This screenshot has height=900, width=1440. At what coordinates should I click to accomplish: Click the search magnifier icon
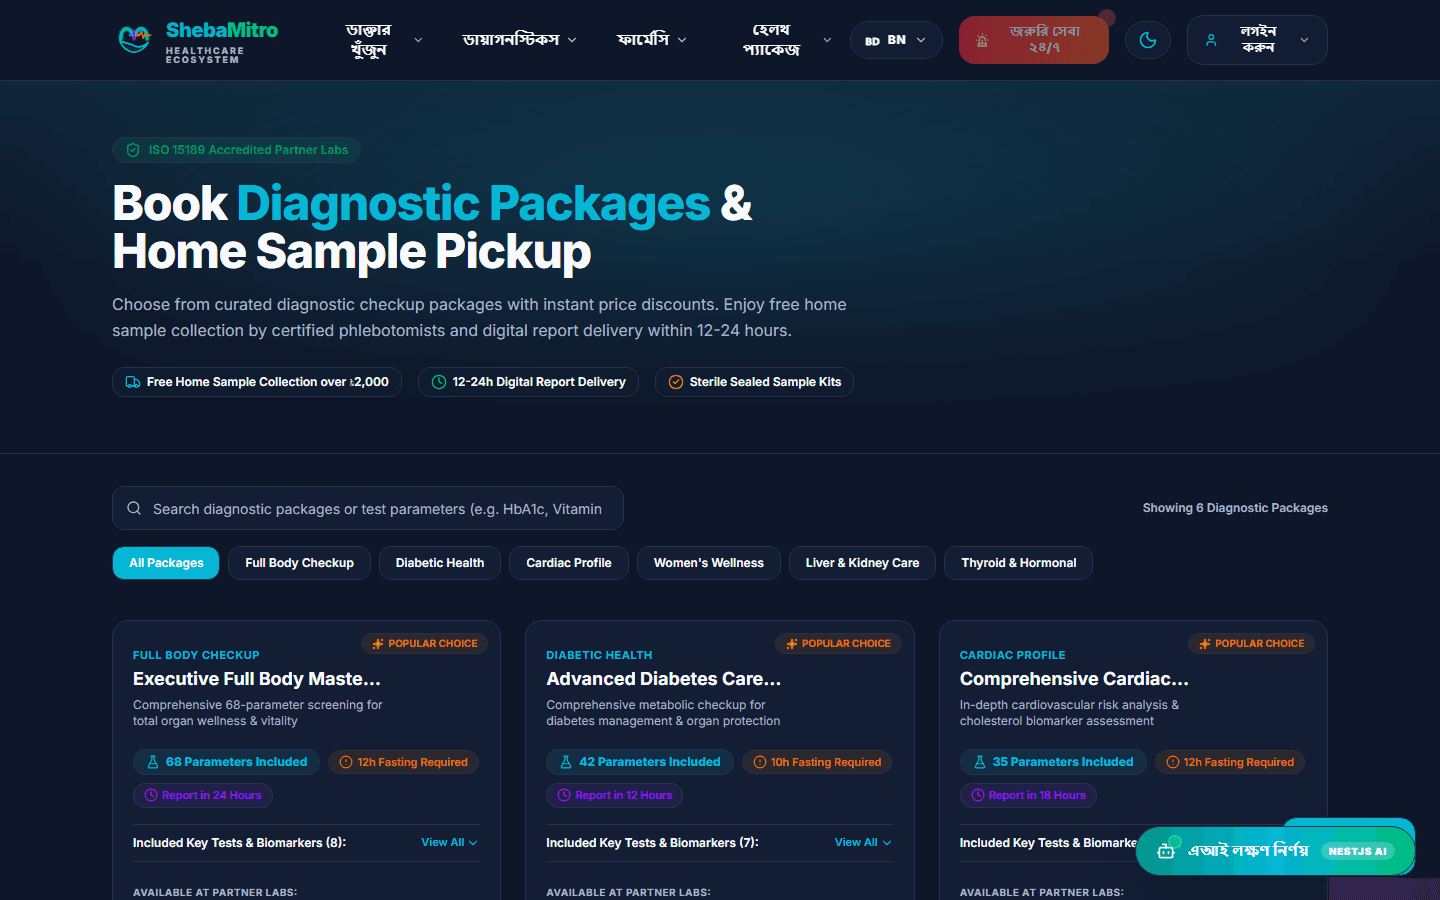click(134, 508)
